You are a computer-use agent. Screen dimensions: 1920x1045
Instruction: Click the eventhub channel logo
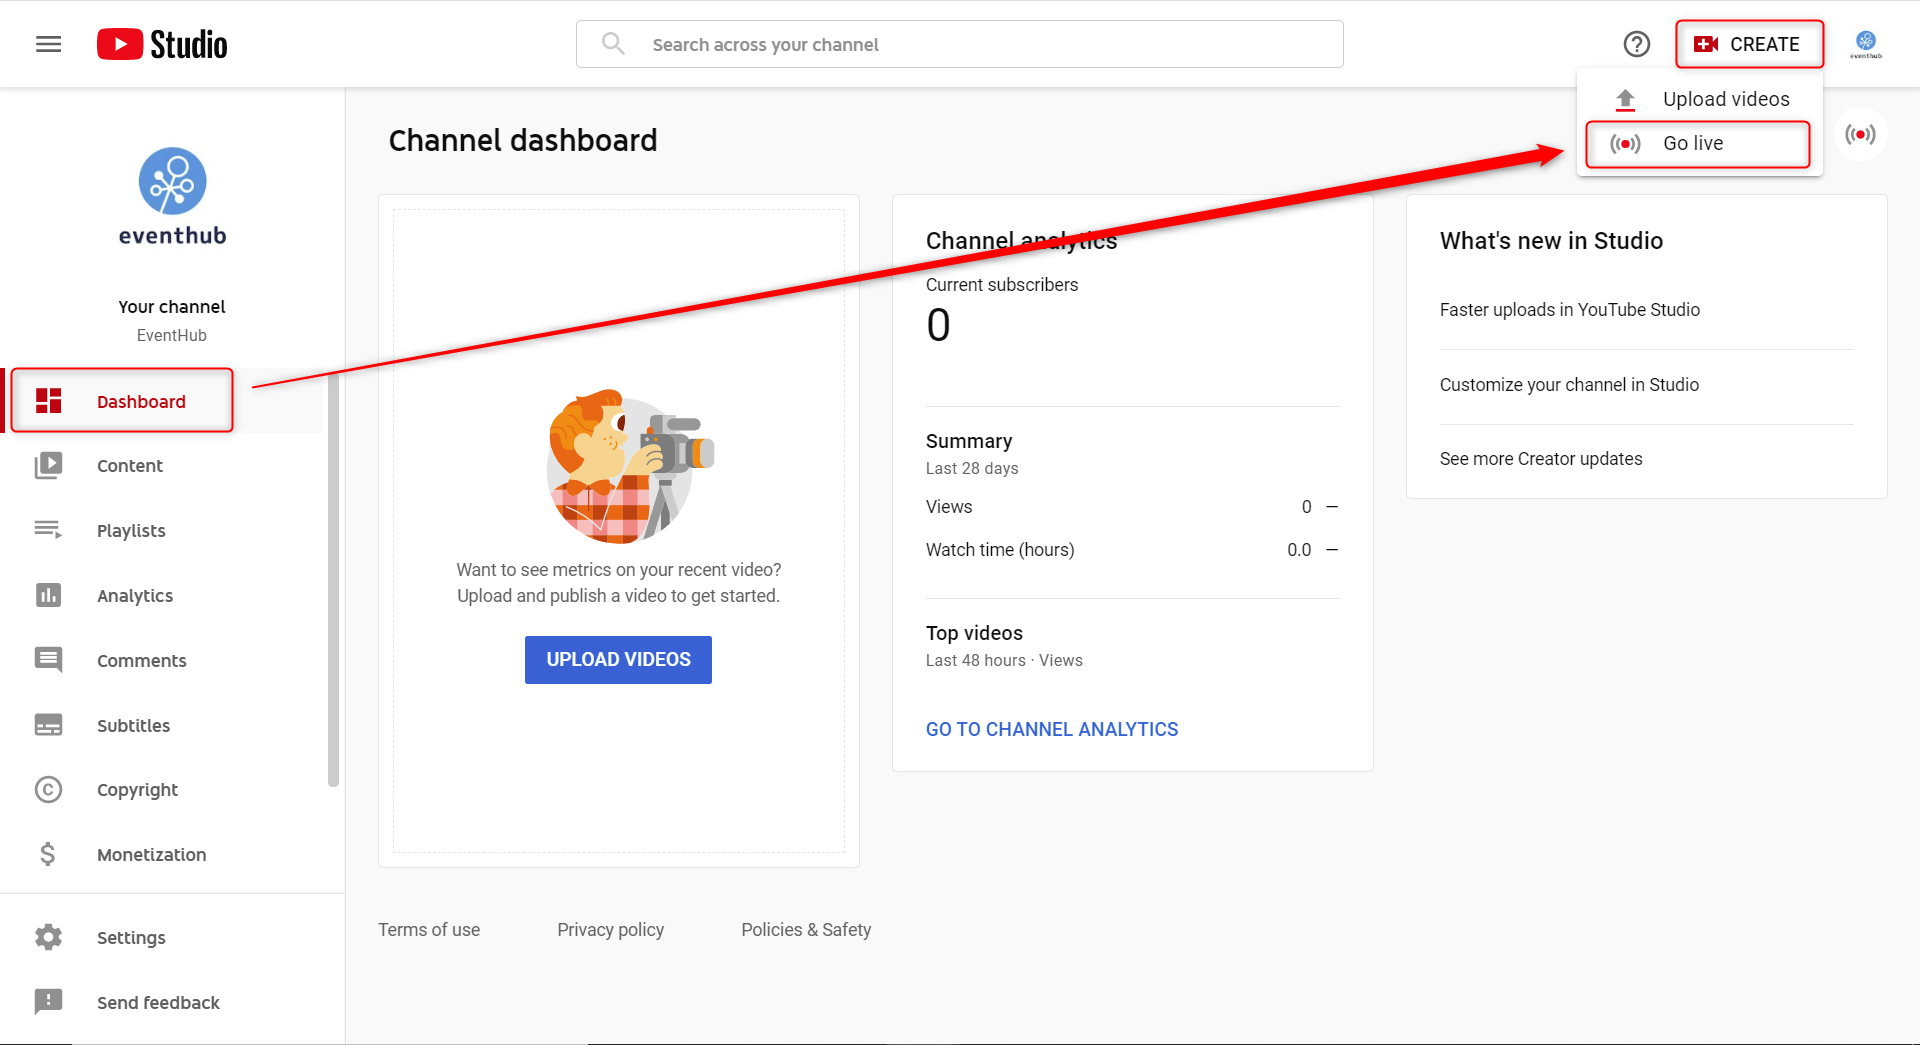172,197
